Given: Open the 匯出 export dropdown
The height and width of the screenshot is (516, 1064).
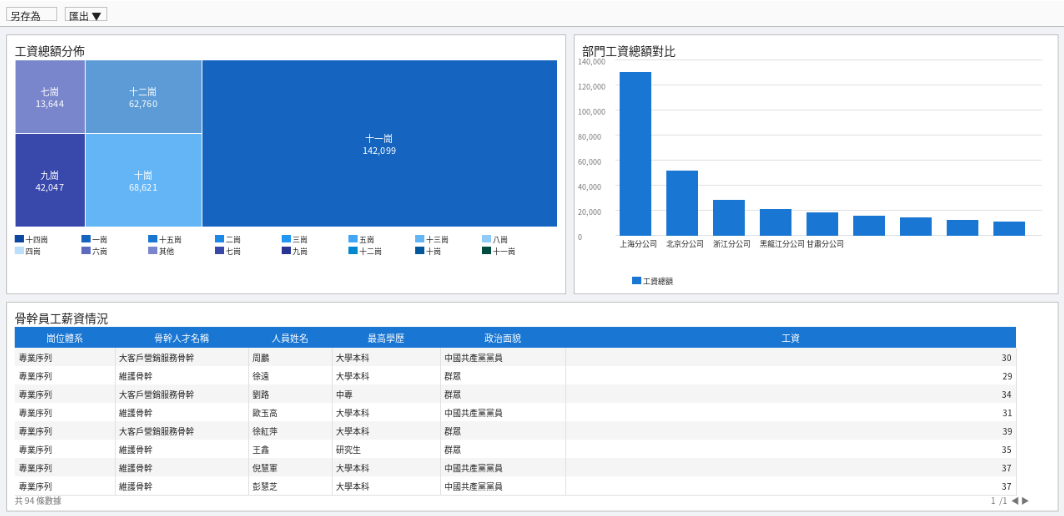Looking at the screenshot, I should 86,15.
